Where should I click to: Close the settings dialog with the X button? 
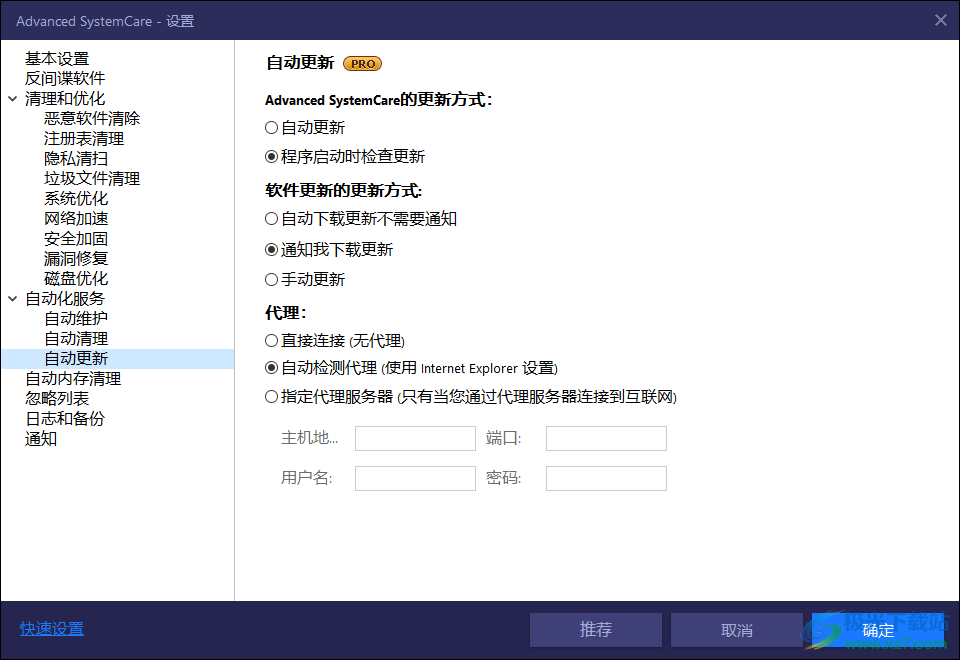pos(940,20)
